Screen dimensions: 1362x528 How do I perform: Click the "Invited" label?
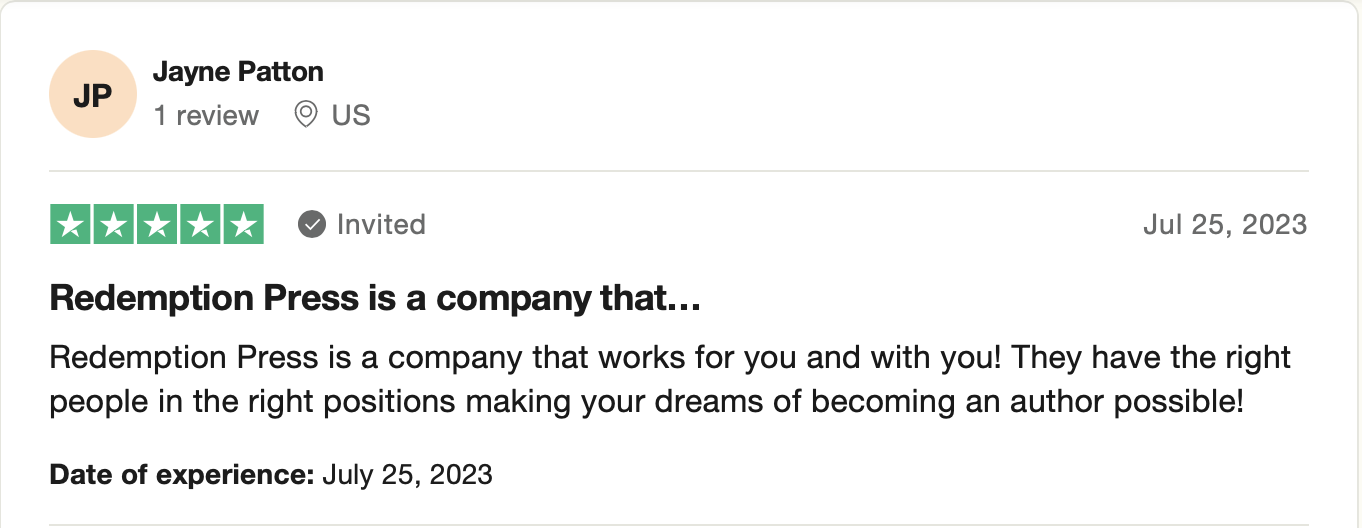(x=381, y=224)
